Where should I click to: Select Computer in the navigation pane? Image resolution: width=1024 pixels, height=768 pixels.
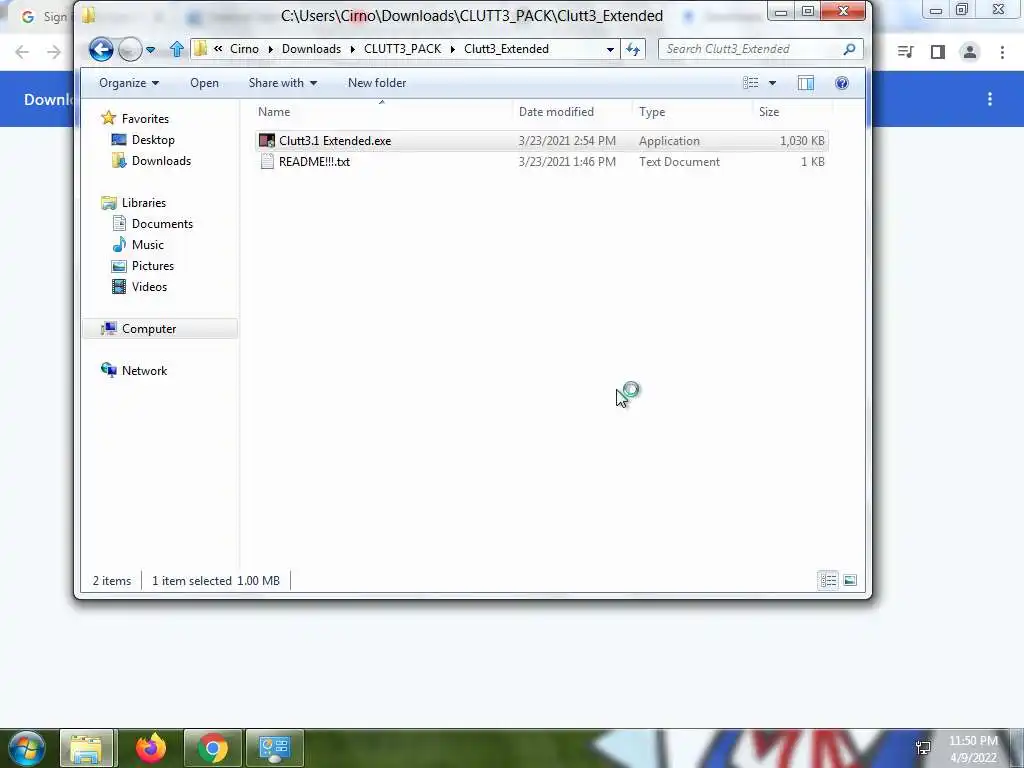160,328
